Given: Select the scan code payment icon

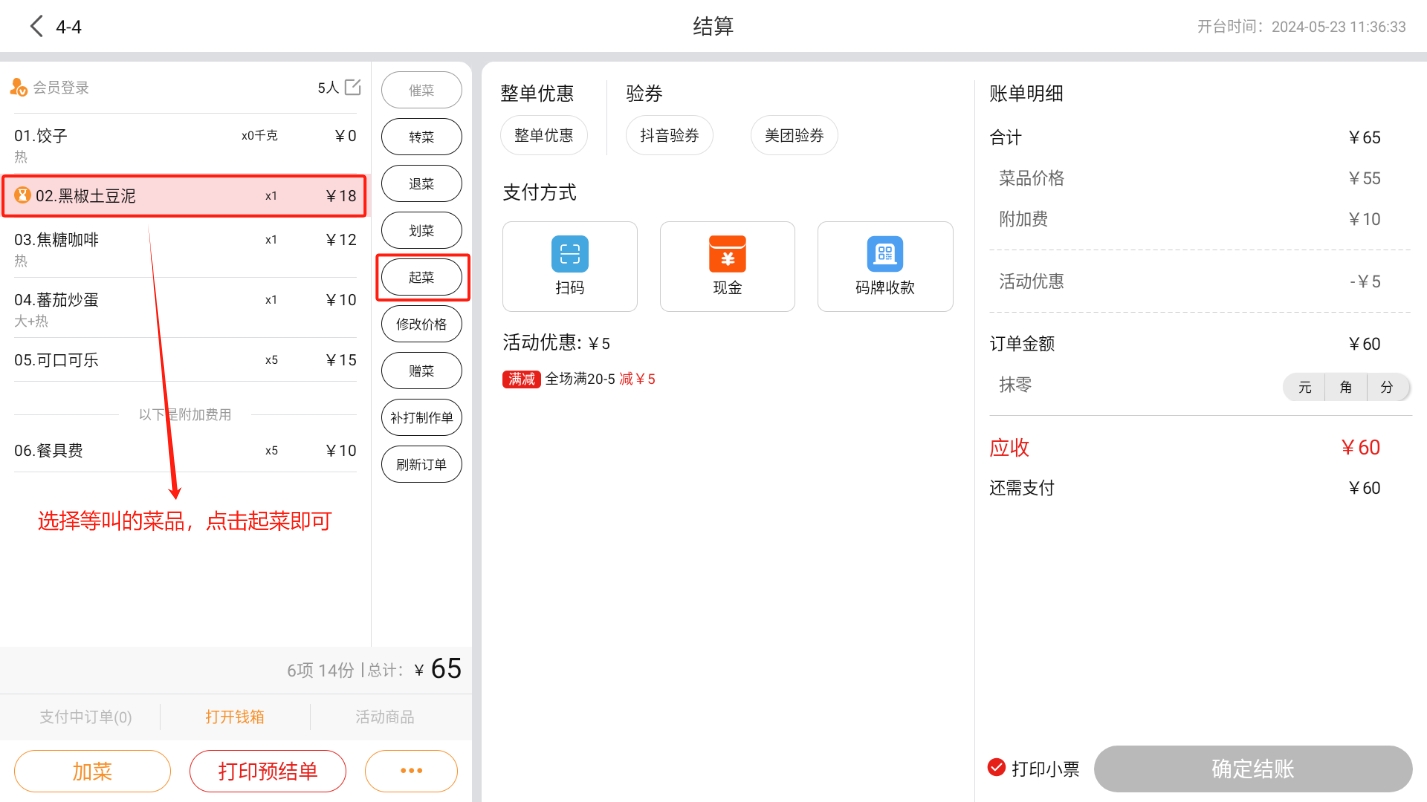Looking at the screenshot, I should click(x=569, y=254).
